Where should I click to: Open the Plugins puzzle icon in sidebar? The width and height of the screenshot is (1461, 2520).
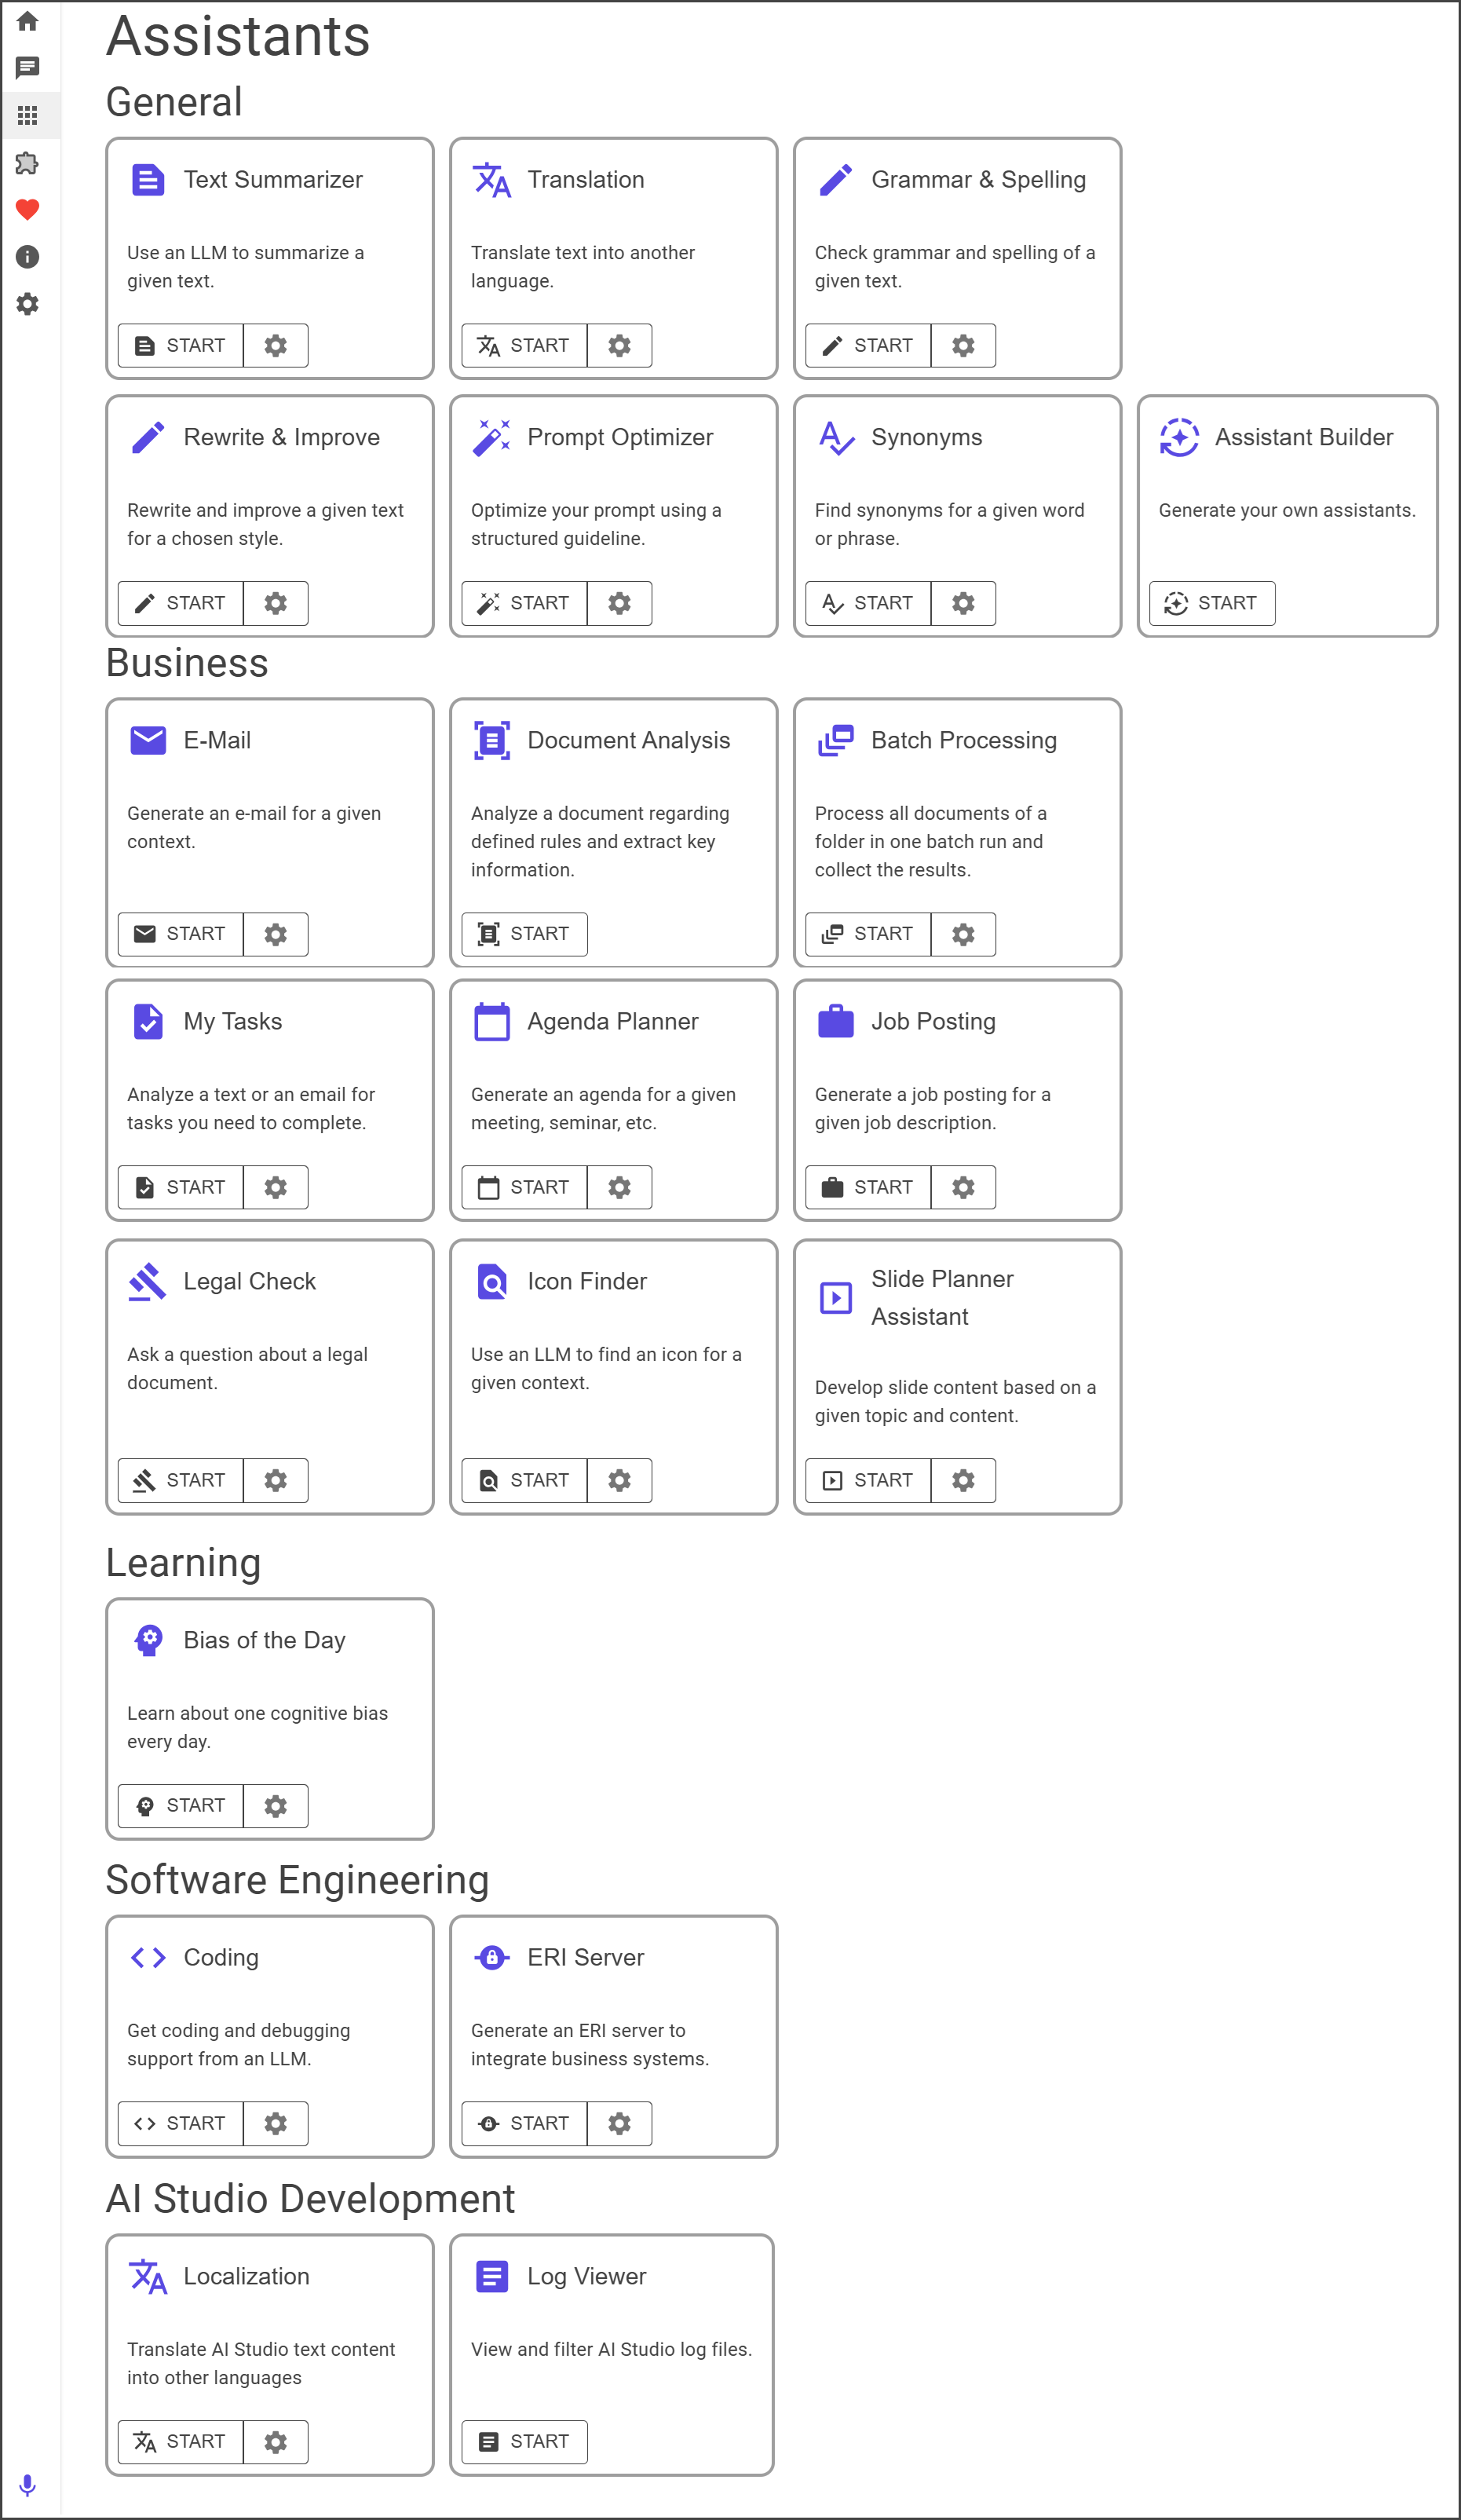pyautogui.click(x=28, y=162)
